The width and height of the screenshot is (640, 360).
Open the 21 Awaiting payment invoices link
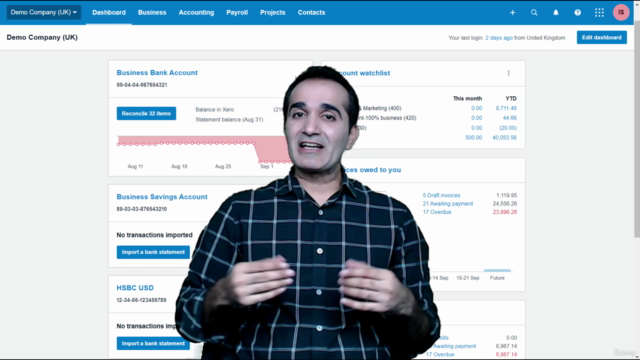tap(448, 204)
